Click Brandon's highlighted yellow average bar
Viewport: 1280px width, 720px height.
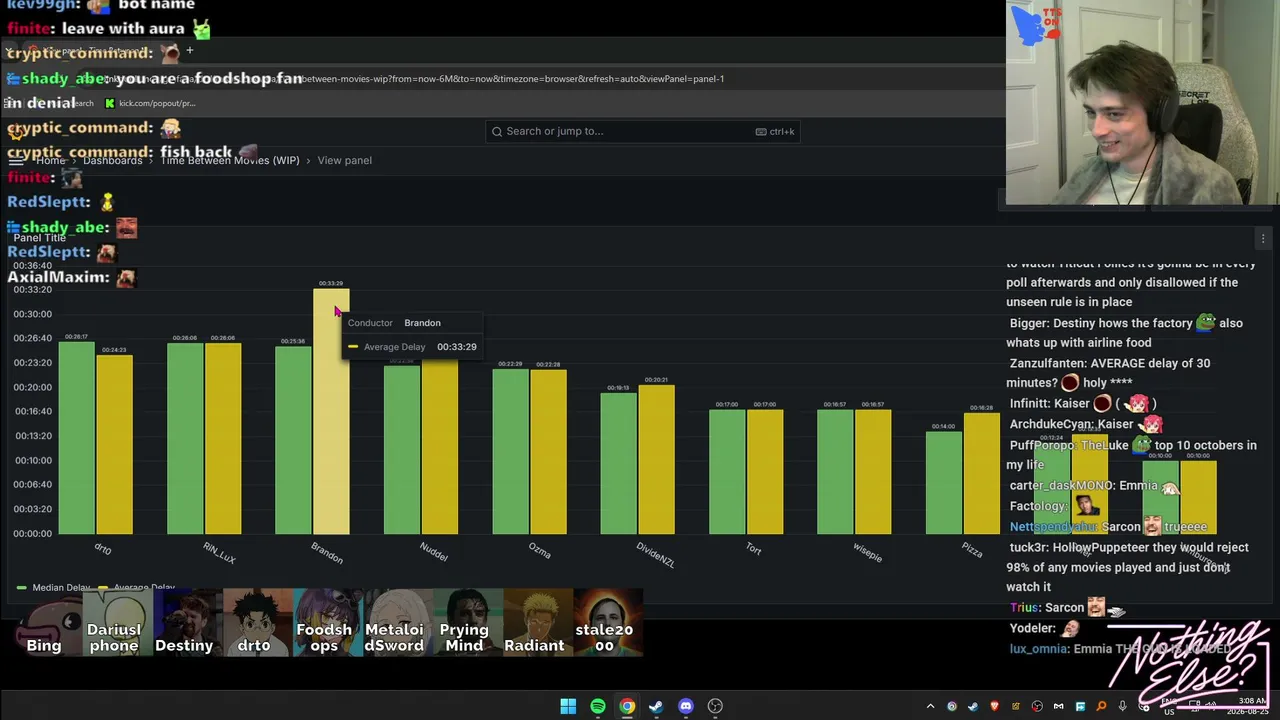[x=331, y=411]
